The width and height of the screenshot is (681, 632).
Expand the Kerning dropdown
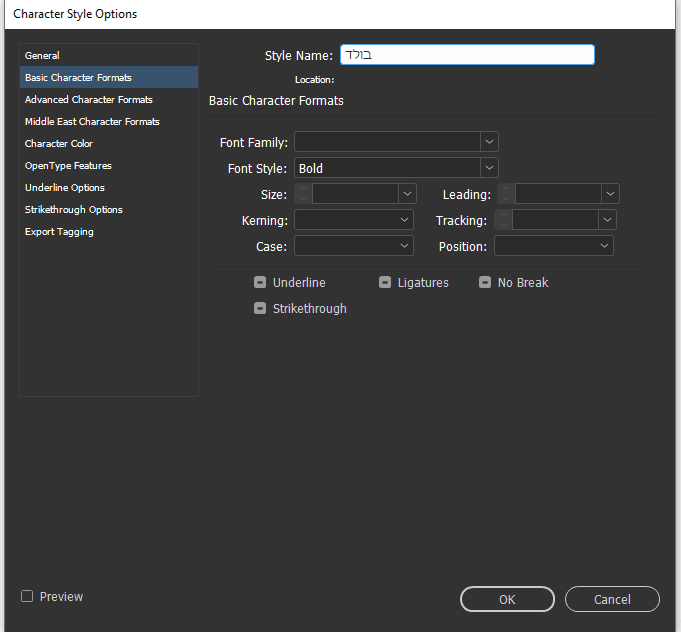pos(405,220)
